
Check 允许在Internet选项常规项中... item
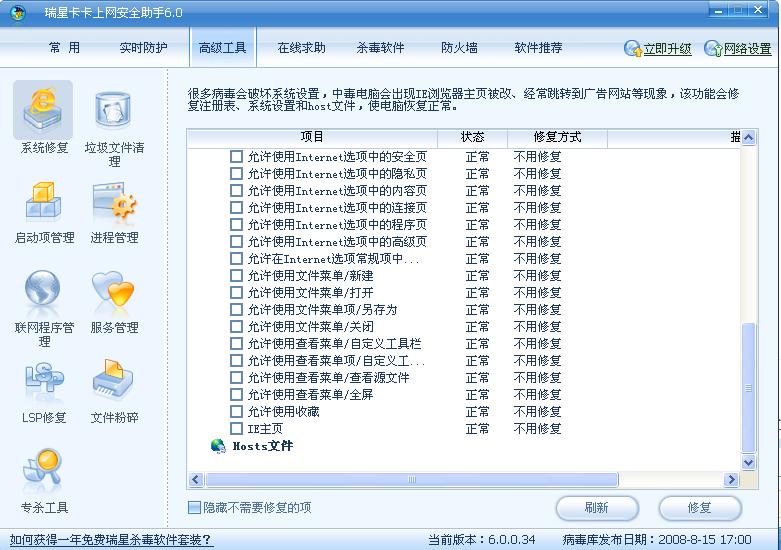(236, 259)
